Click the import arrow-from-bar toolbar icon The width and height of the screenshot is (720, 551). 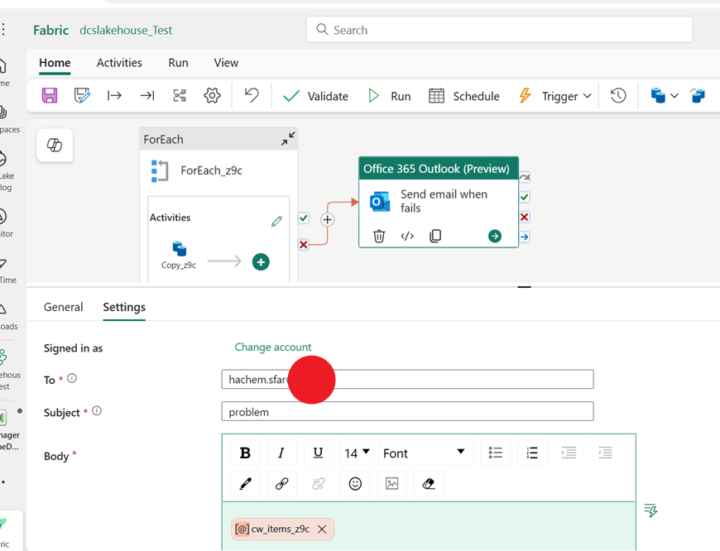point(114,96)
